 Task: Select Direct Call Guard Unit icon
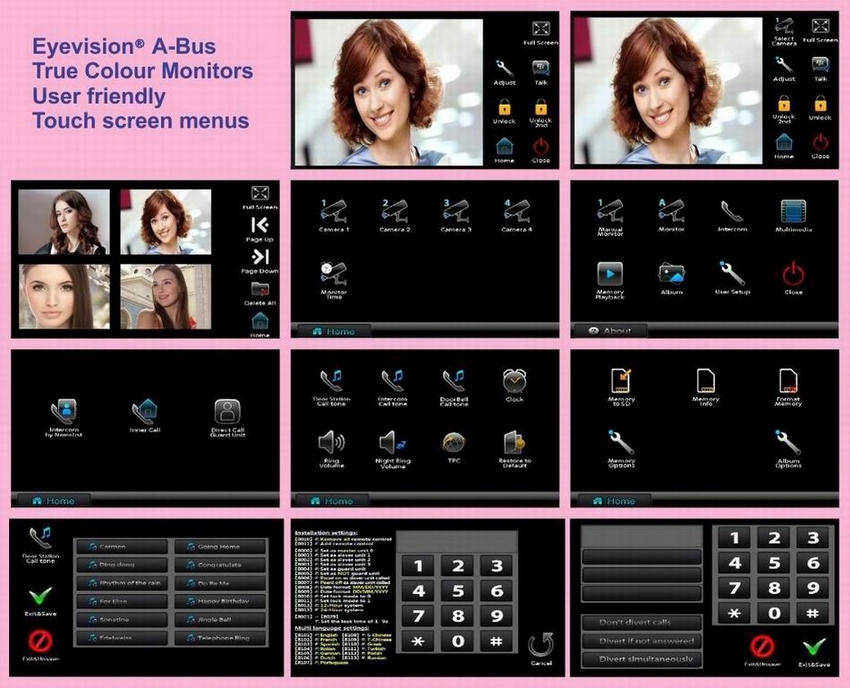(228, 412)
